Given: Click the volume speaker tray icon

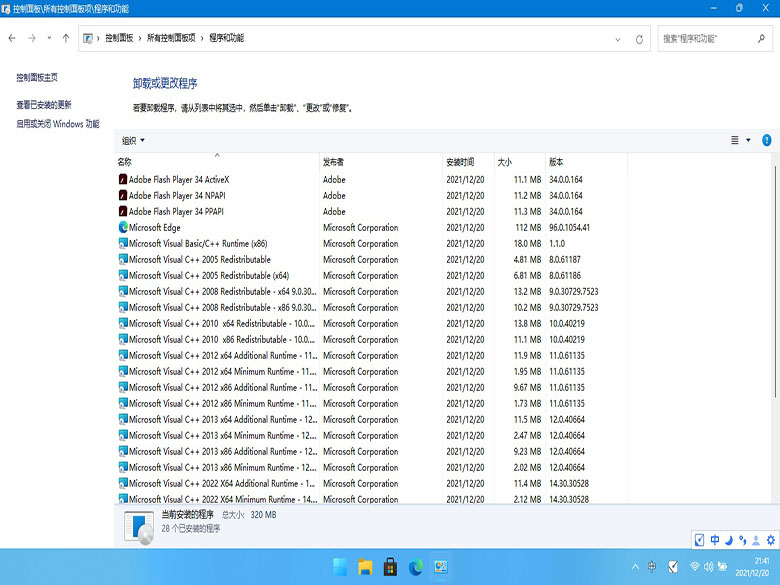Looking at the screenshot, I should tap(708, 567).
